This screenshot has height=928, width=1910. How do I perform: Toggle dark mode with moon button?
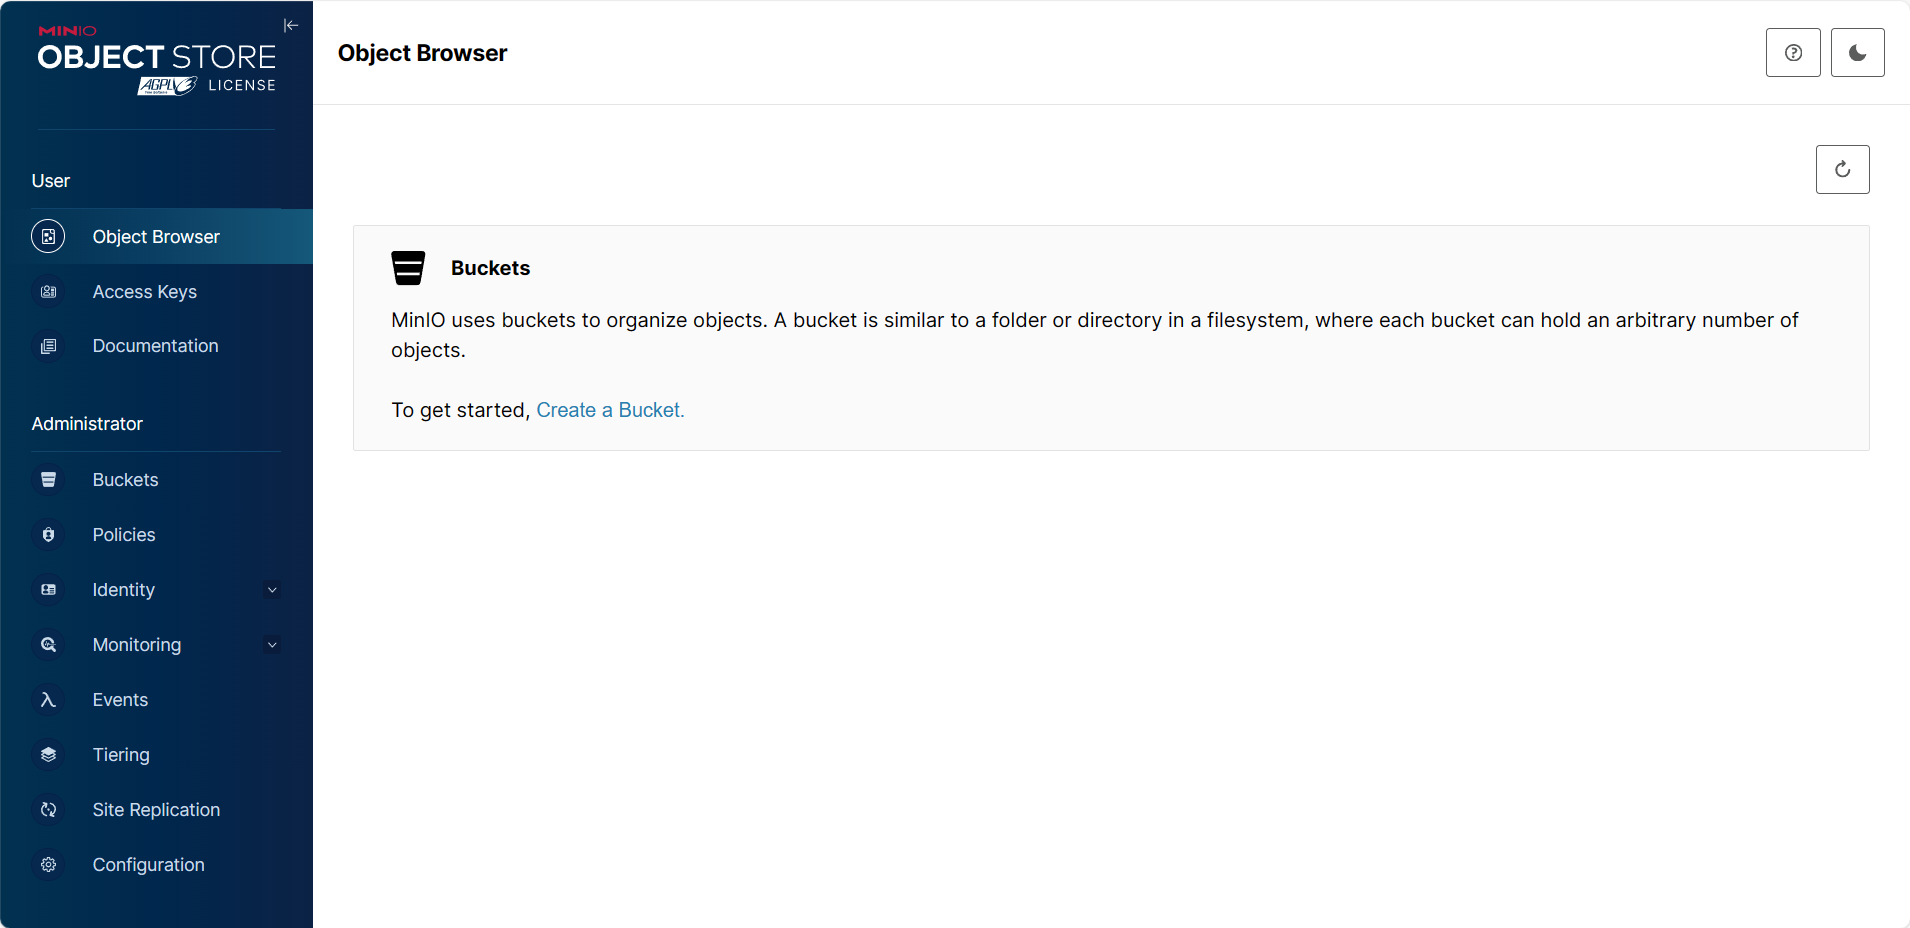pos(1857,53)
